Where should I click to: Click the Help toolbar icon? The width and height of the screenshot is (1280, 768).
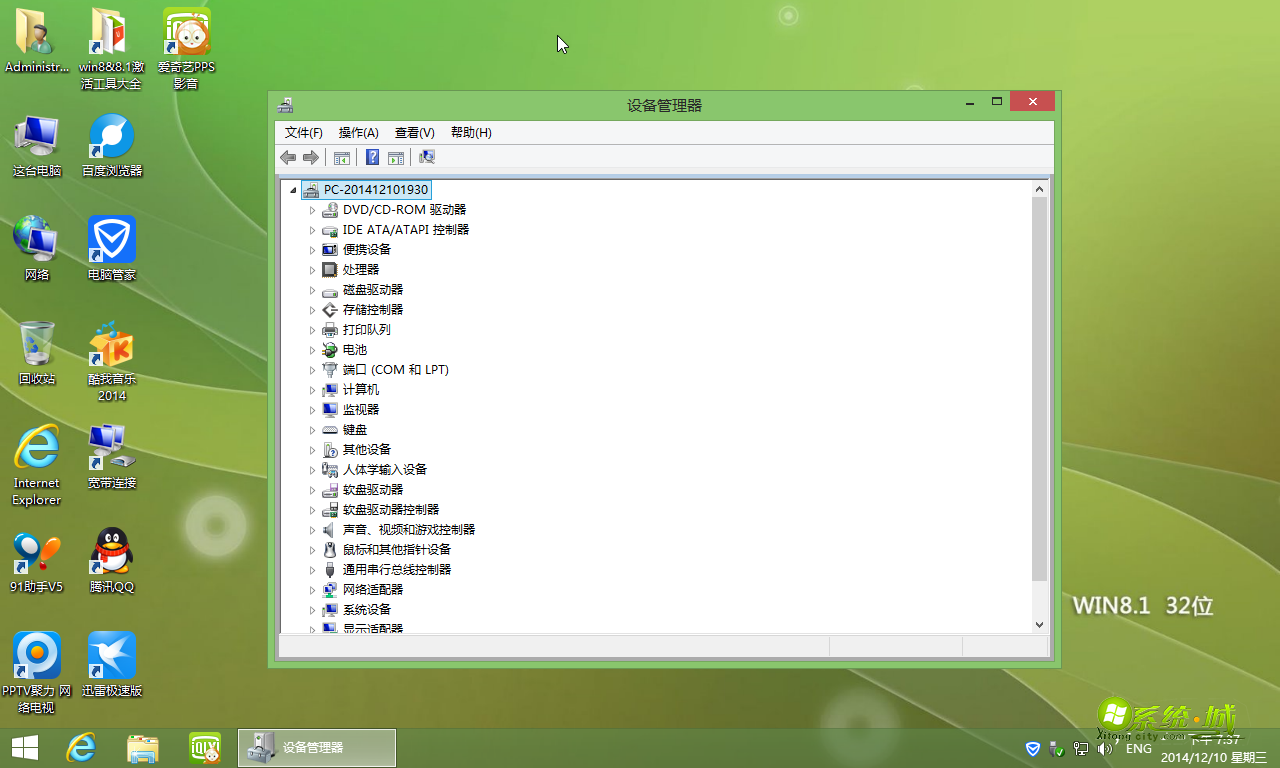(372, 157)
